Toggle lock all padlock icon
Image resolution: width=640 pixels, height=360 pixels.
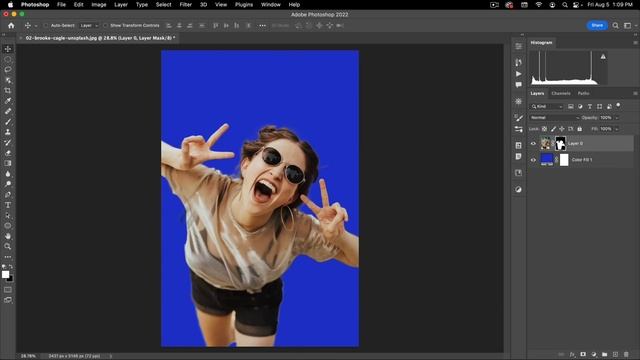pyautogui.click(x=580, y=129)
